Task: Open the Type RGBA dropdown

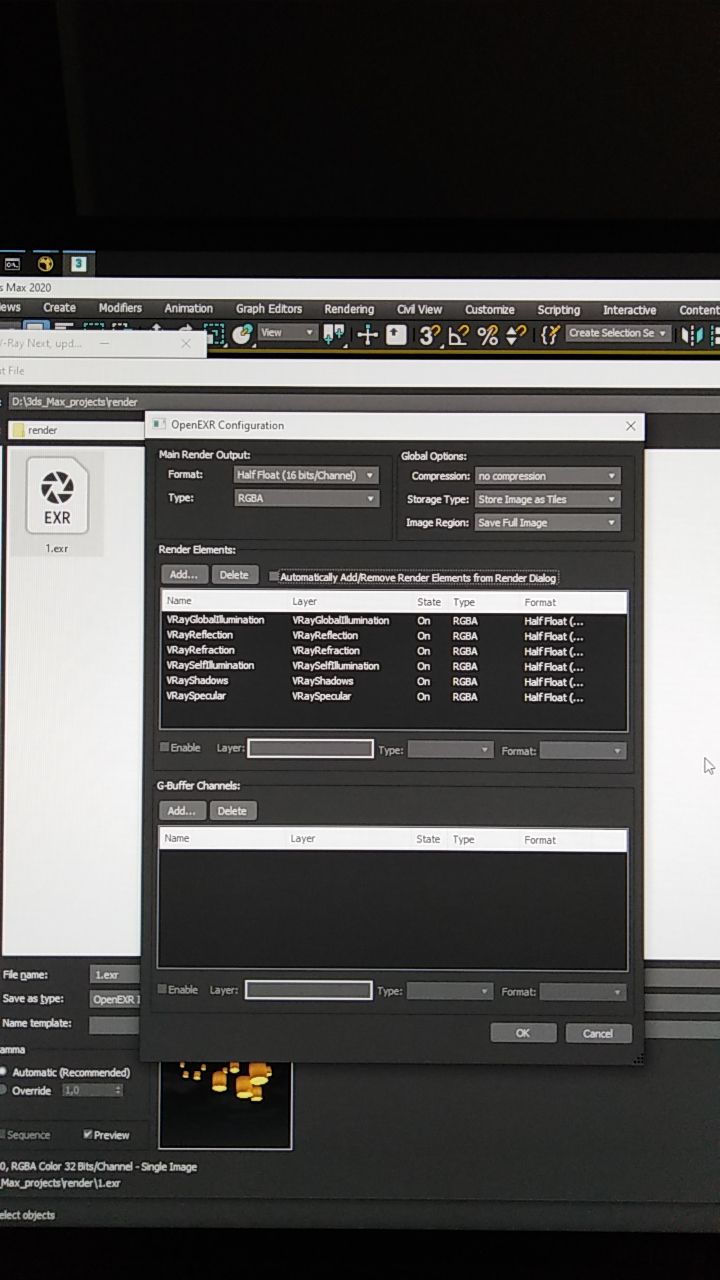Action: pyautogui.click(x=306, y=498)
